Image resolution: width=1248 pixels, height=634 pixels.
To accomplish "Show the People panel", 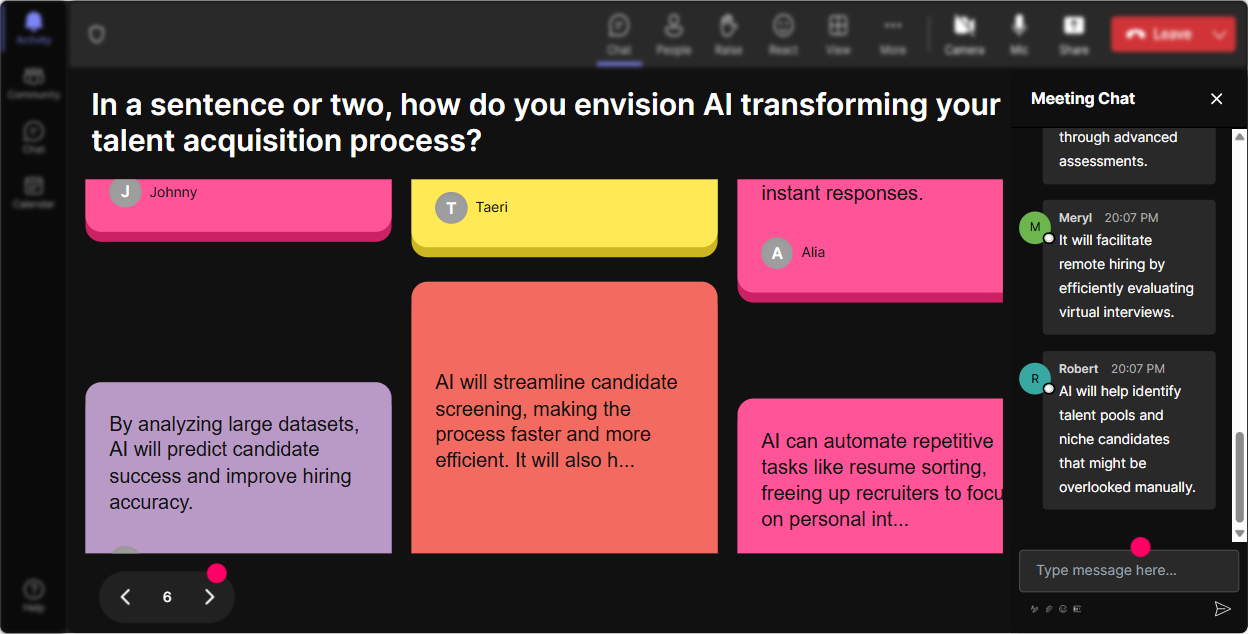I will pyautogui.click(x=674, y=35).
